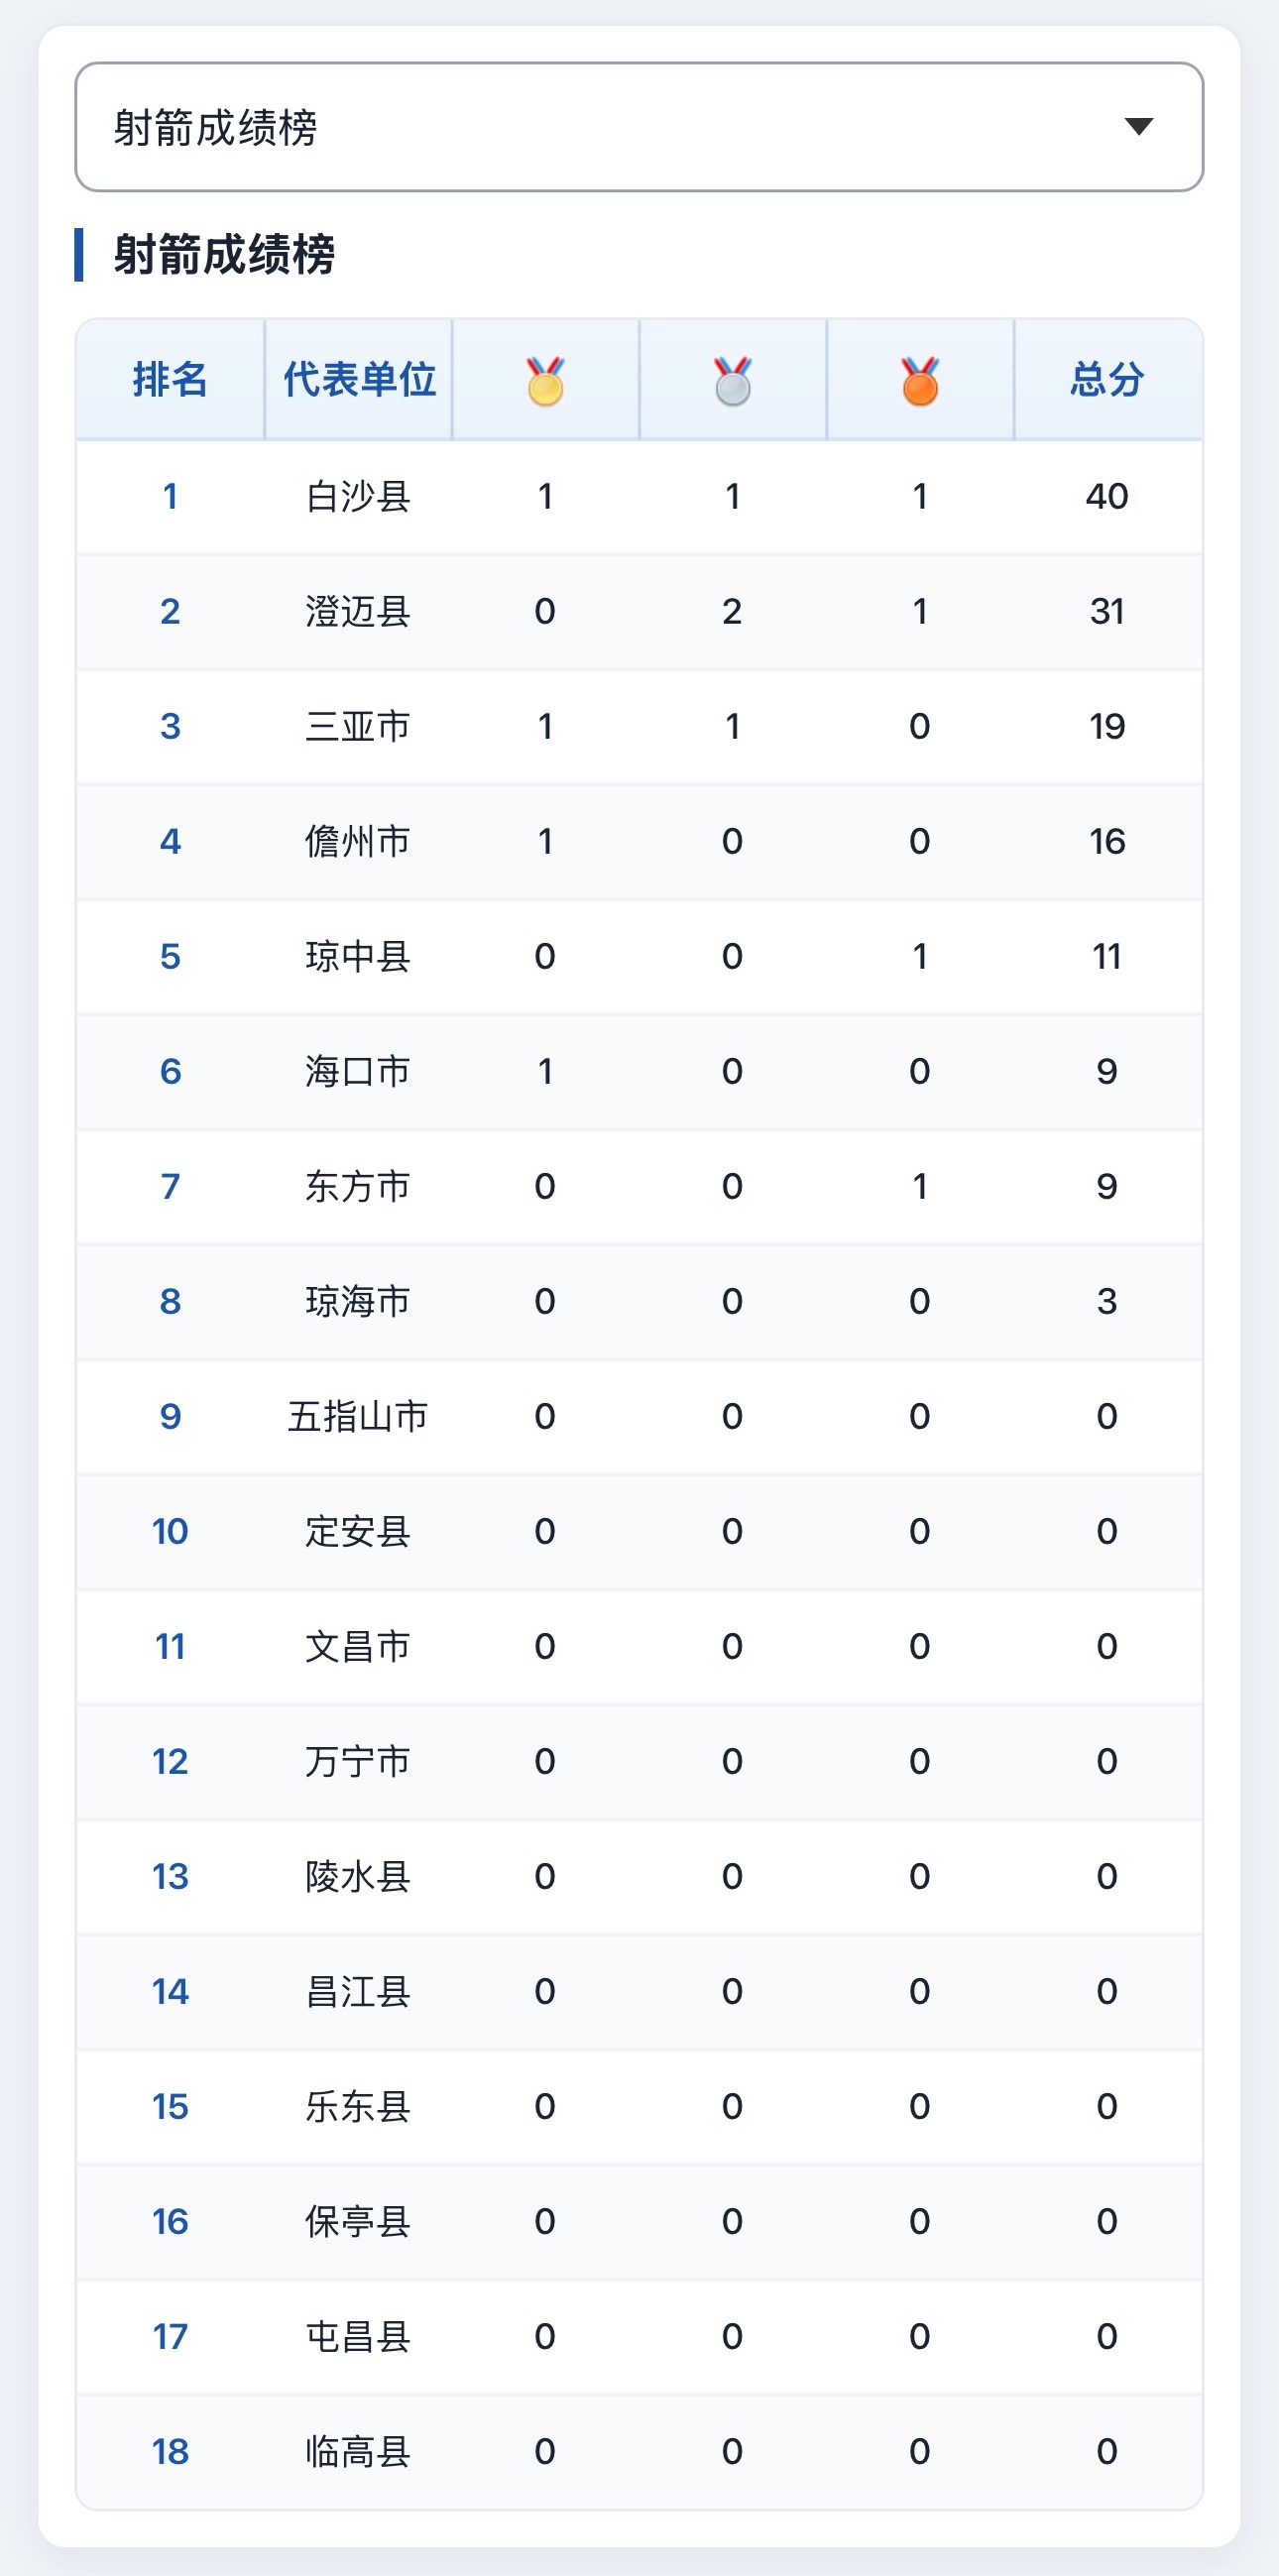Click the 三亚市 team name
This screenshot has height=2576, width=1279.
[x=358, y=726]
